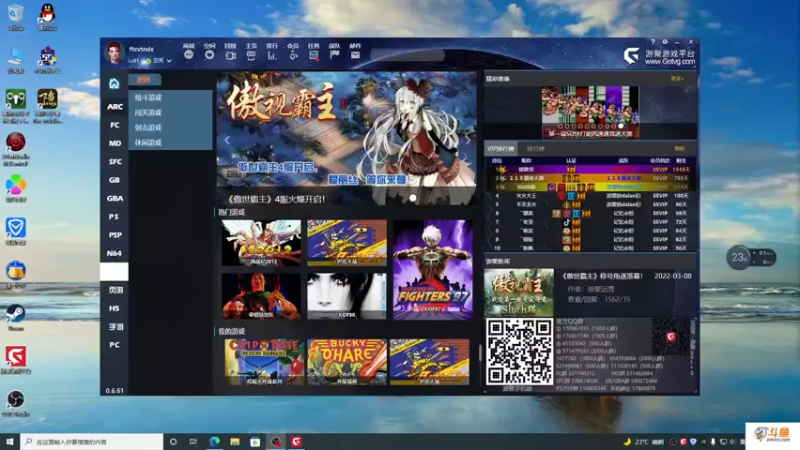The height and width of the screenshot is (450, 800).
Task: Click the game list vertical scrollbar
Action: pos(479,352)
